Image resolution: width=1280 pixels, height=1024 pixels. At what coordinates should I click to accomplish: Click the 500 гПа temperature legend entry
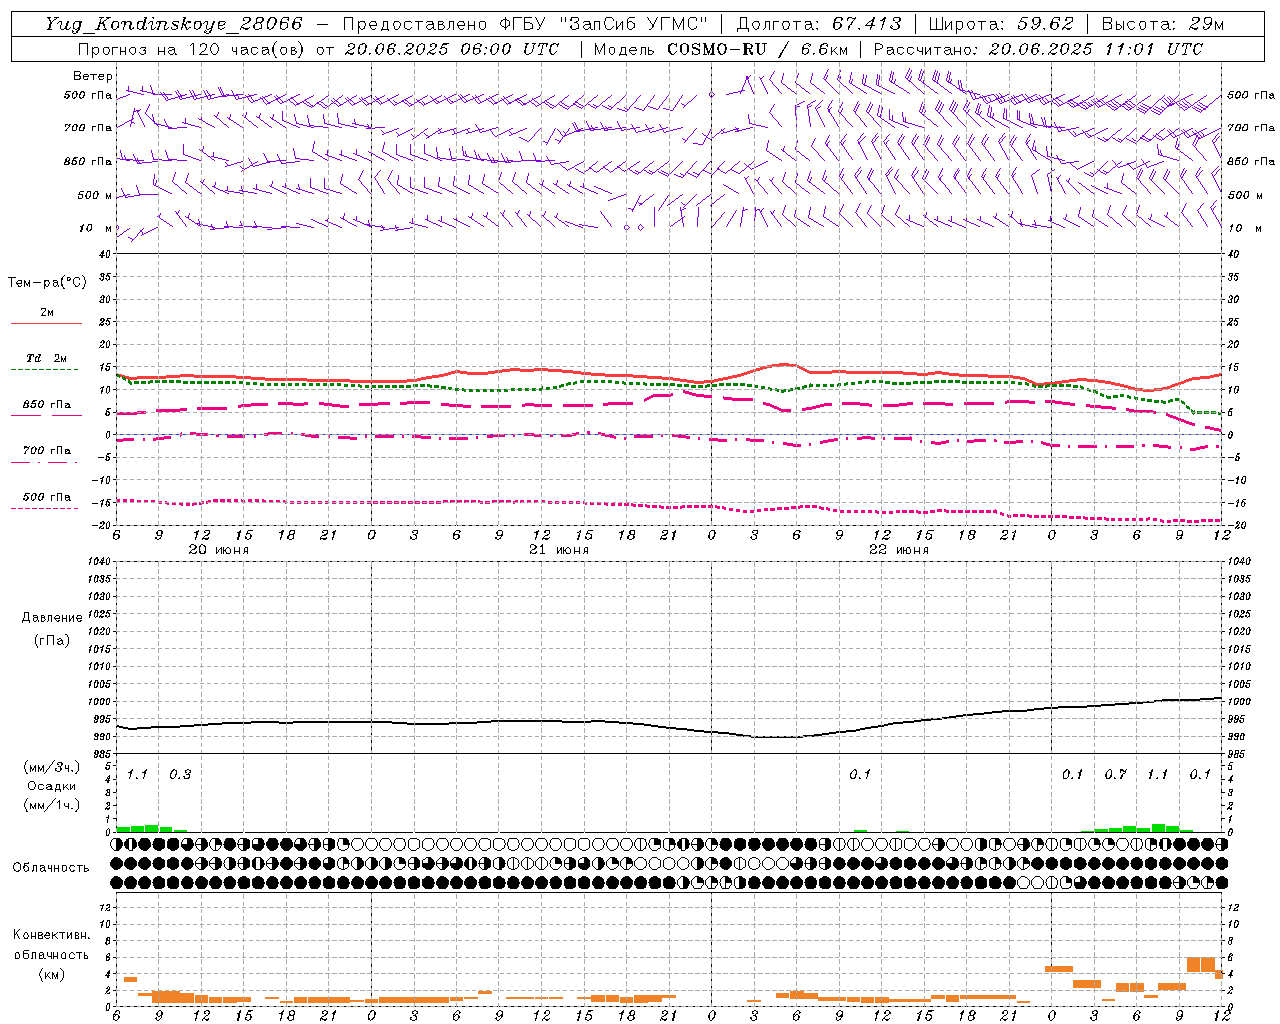[x=45, y=501]
